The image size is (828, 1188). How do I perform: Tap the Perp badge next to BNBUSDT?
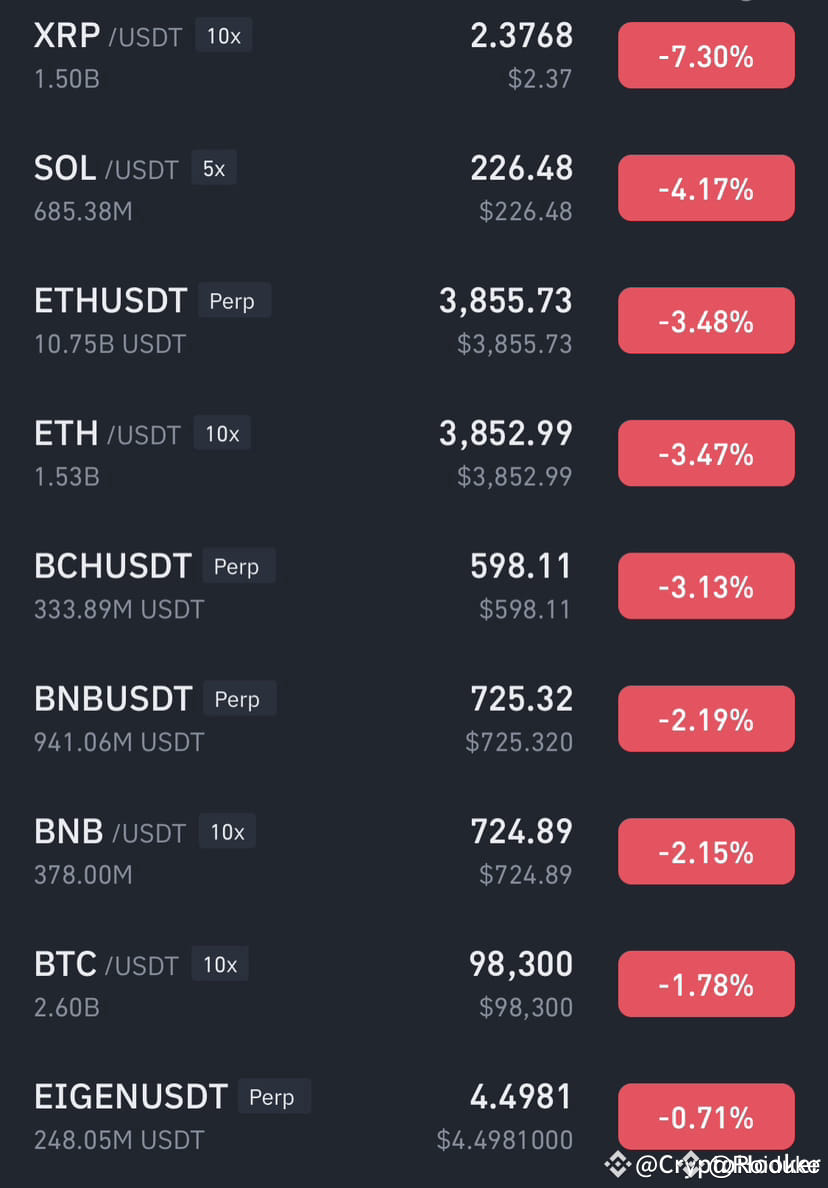pyautogui.click(x=239, y=699)
